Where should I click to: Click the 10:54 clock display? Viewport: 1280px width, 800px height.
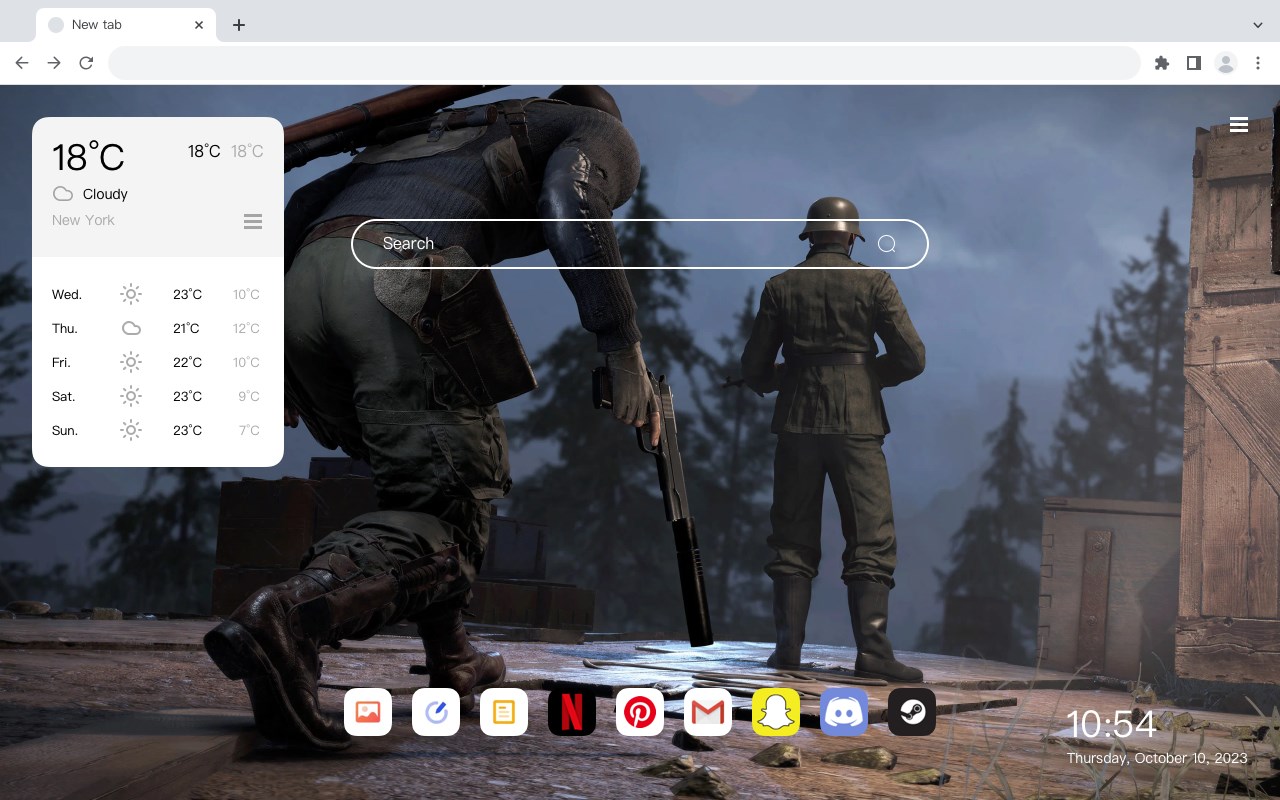[1111, 724]
